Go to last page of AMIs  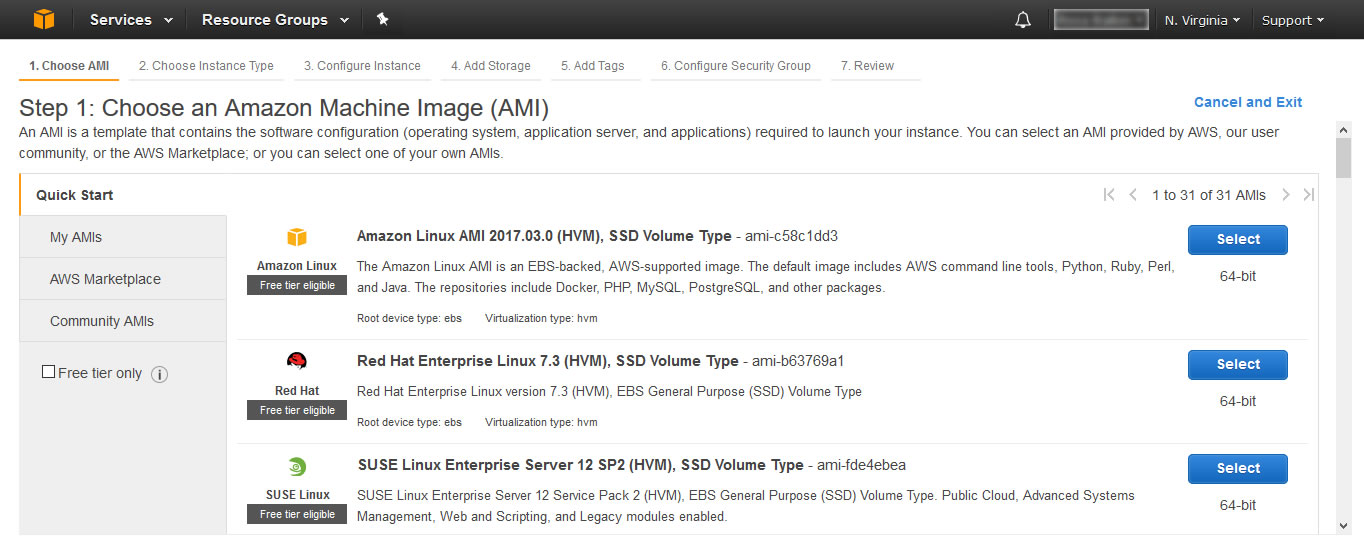(x=1309, y=195)
